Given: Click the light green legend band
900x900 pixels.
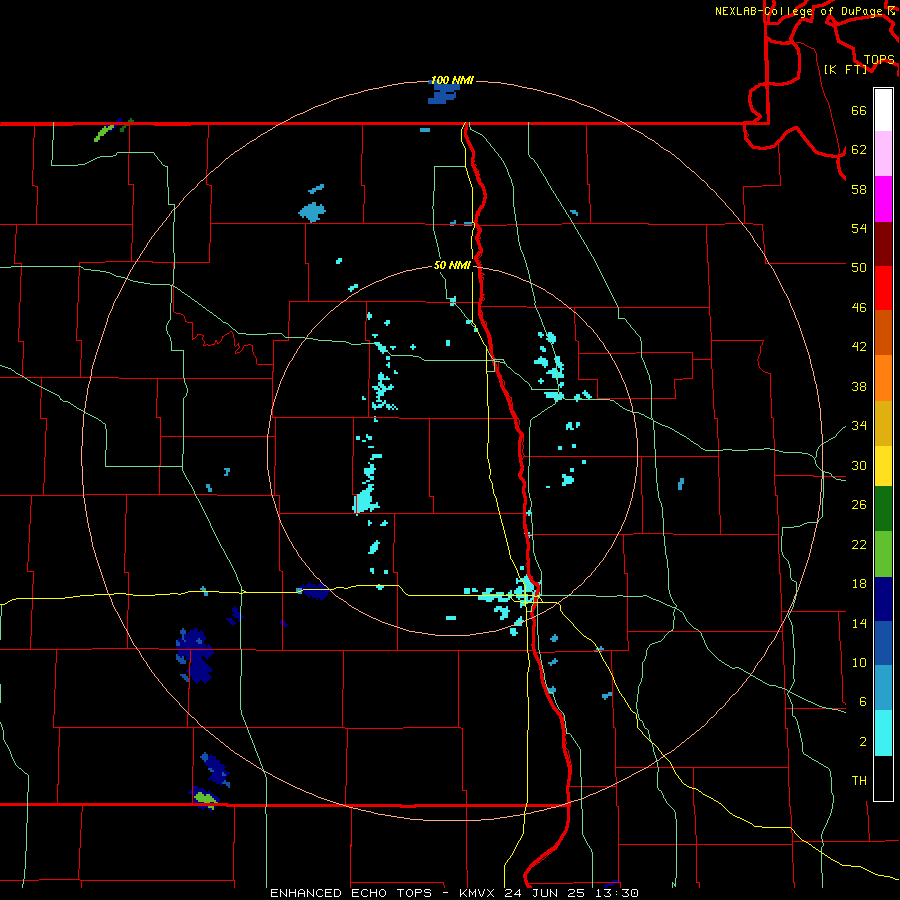Looking at the screenshot, I should click(x=883, y=554).
